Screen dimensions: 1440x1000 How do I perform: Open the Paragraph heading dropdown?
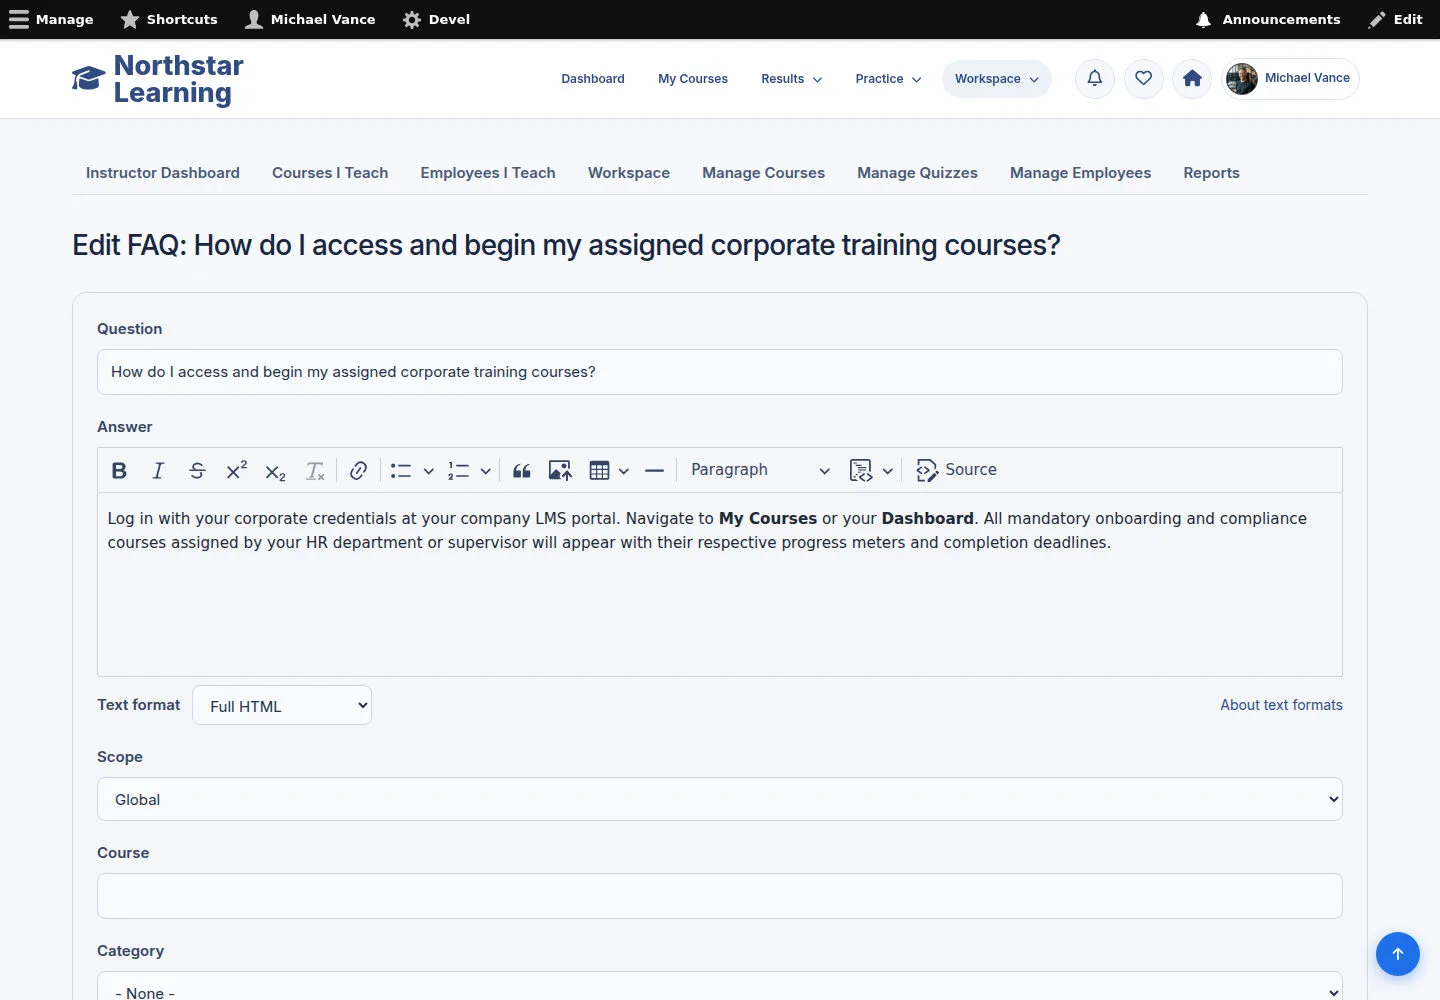coord(760,470)
